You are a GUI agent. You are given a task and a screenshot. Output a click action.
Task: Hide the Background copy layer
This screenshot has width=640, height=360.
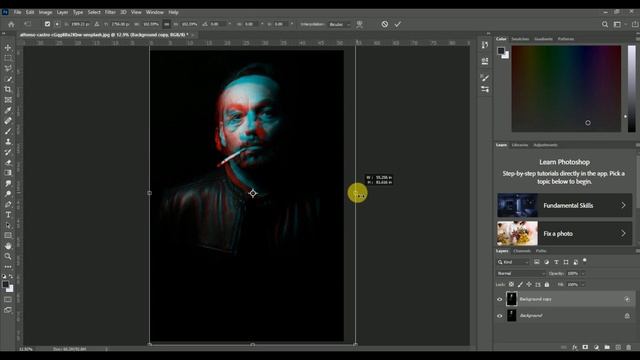pos(500,299)
